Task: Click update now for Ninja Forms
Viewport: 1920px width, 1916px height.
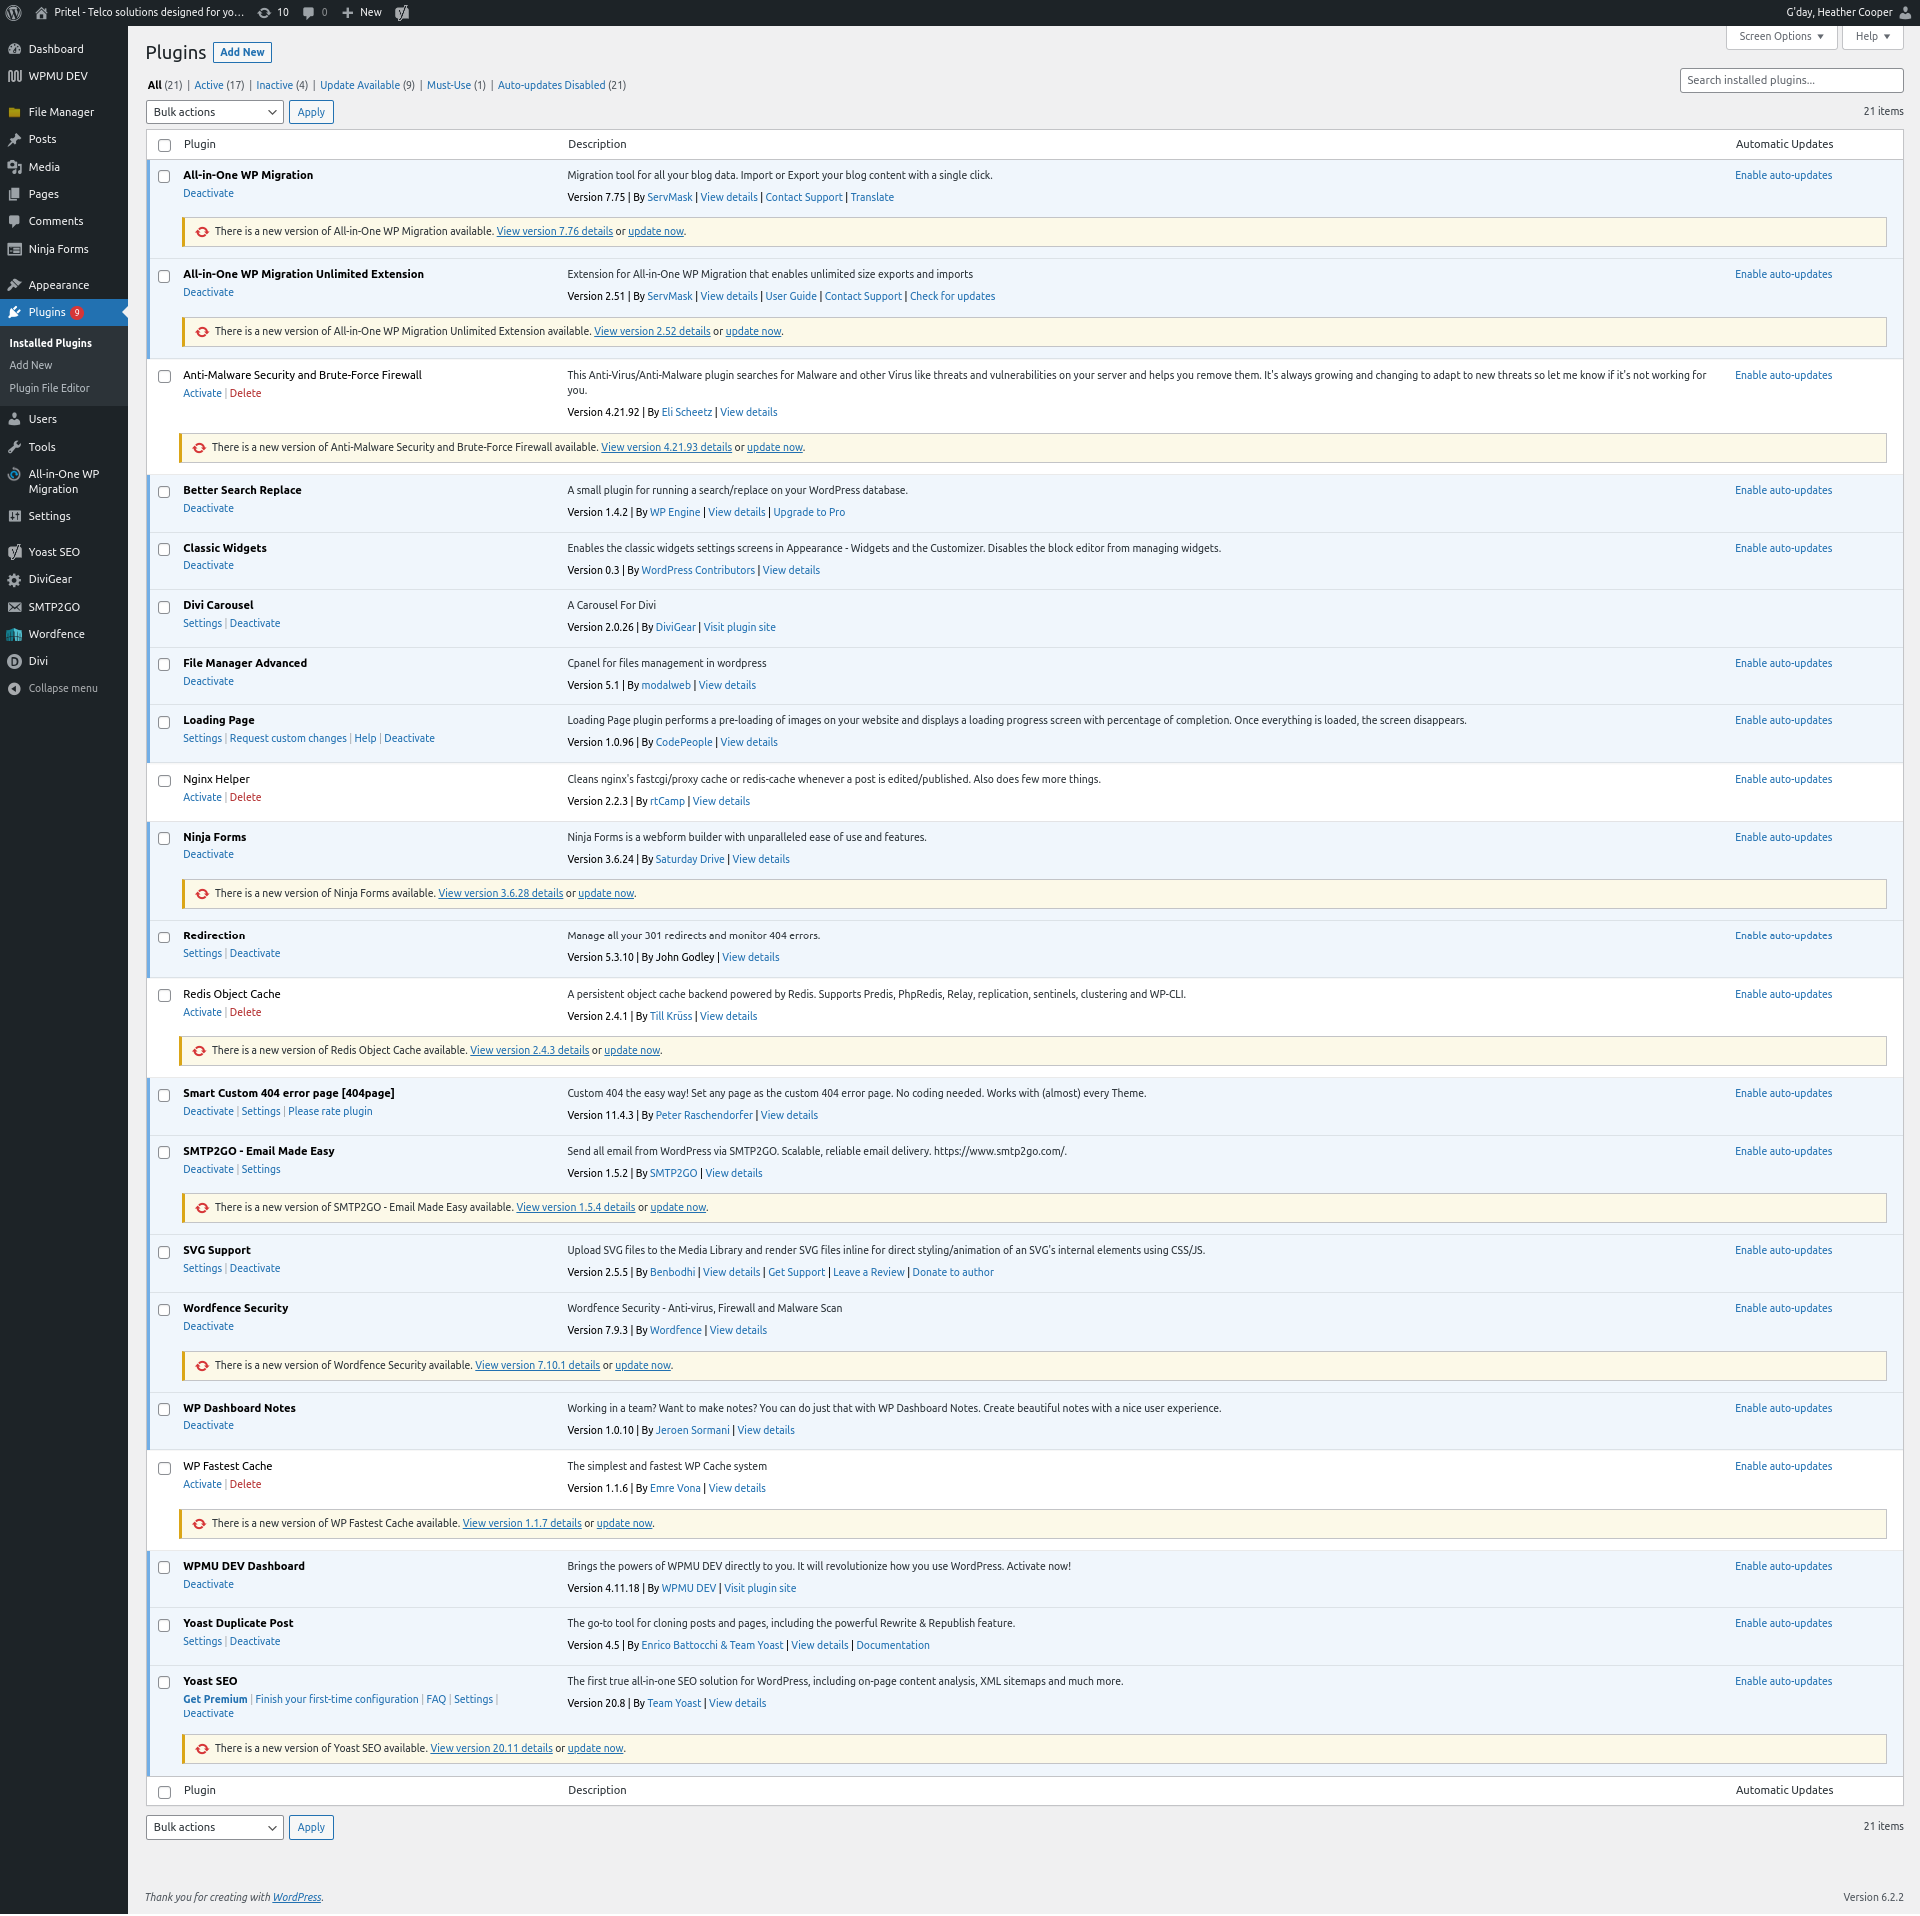Action: click(605, 894)
